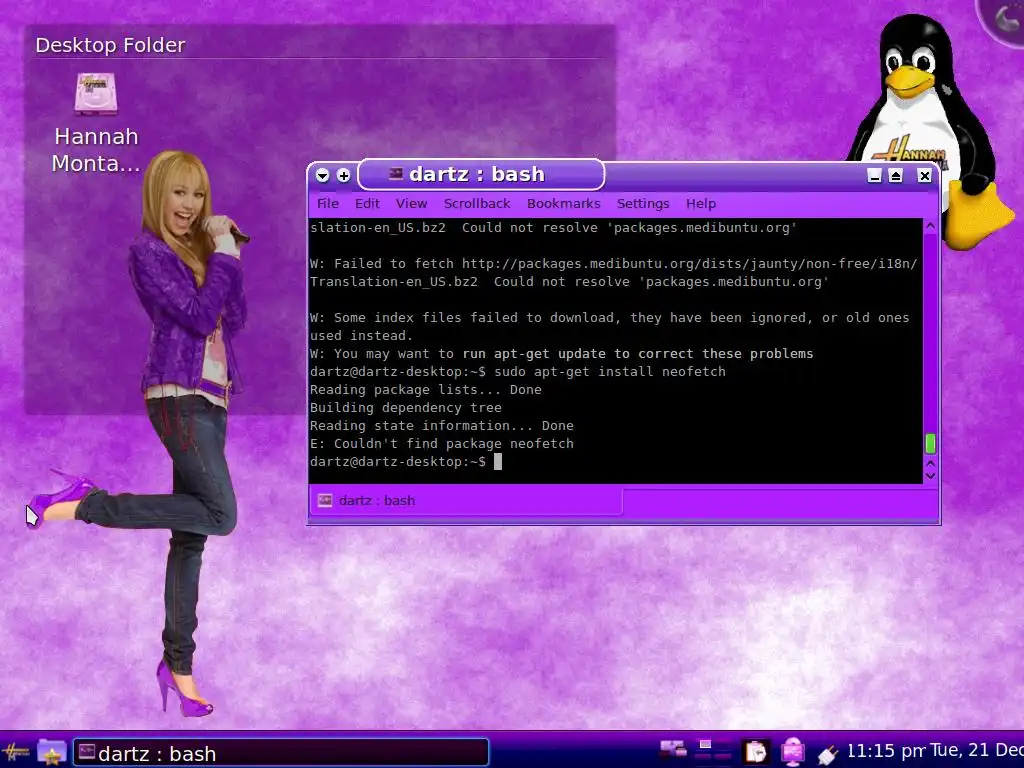The height and width of the screenshot is (768, 1024).
Task: Click the 'Desktop Folder' widget title
Action: coord(110,45)
